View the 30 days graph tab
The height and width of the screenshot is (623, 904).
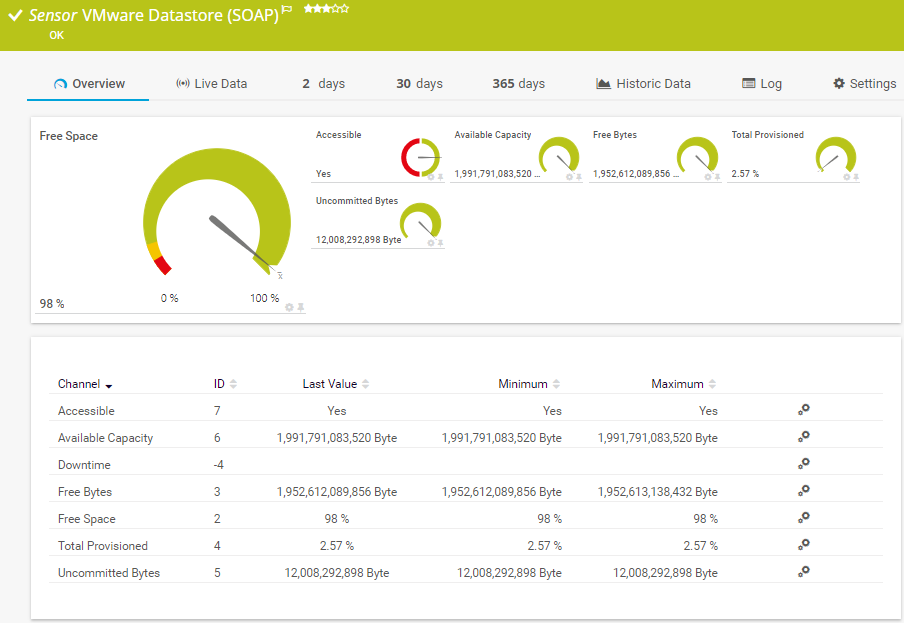click(419, 84)
